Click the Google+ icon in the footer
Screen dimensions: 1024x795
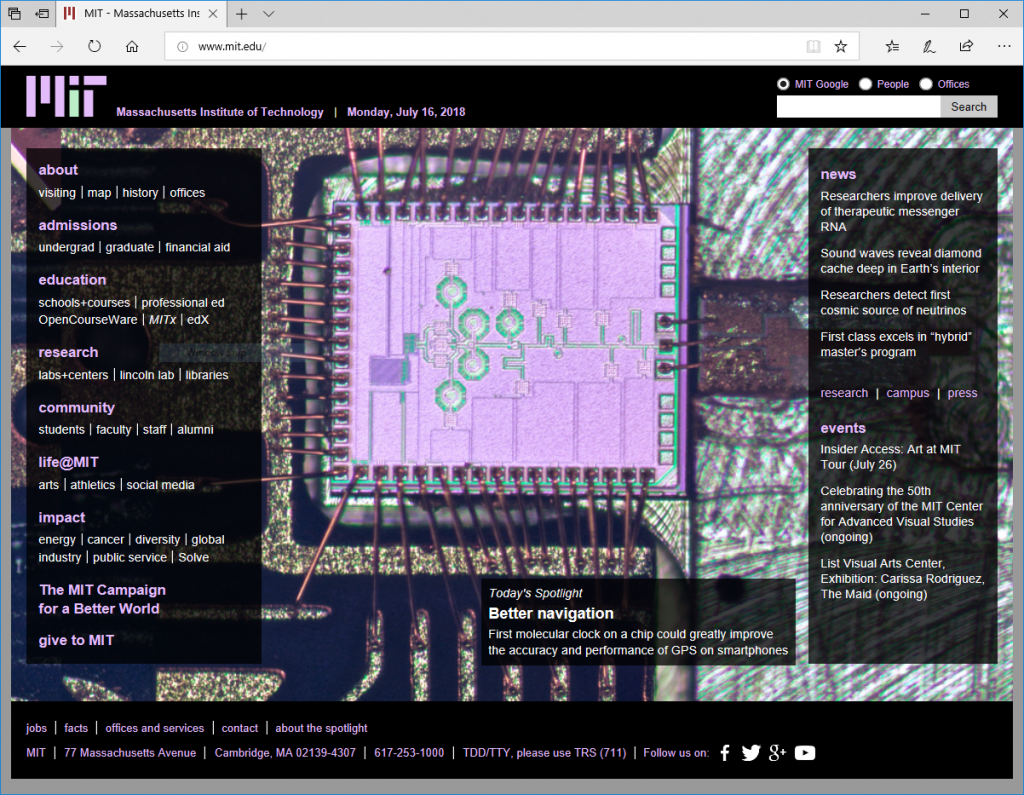[x=778, y=752]
